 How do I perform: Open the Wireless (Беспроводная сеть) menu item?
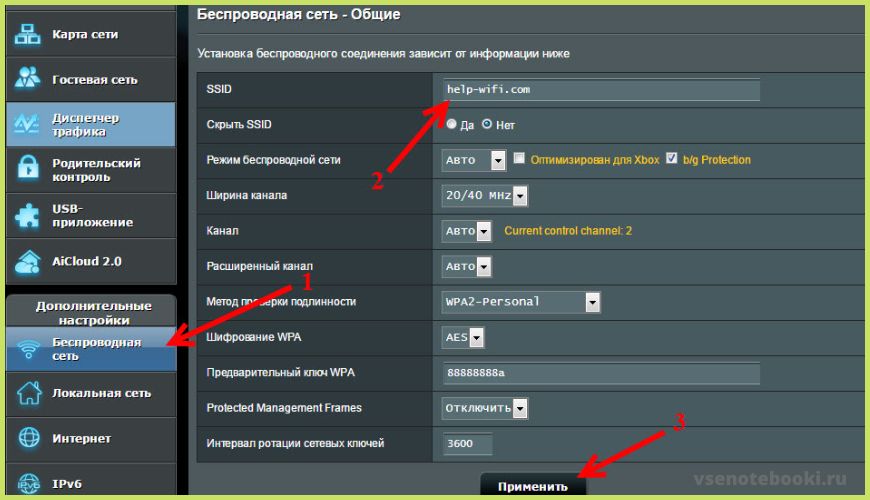(90, 348)
